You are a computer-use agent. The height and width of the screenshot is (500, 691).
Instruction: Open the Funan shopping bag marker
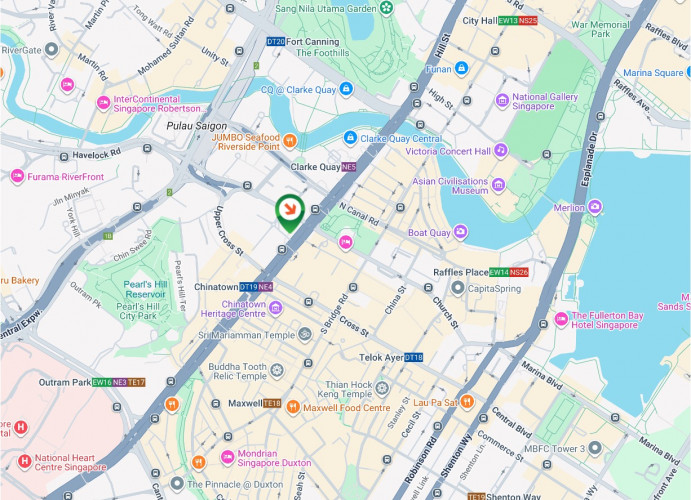tap(461, 69)
